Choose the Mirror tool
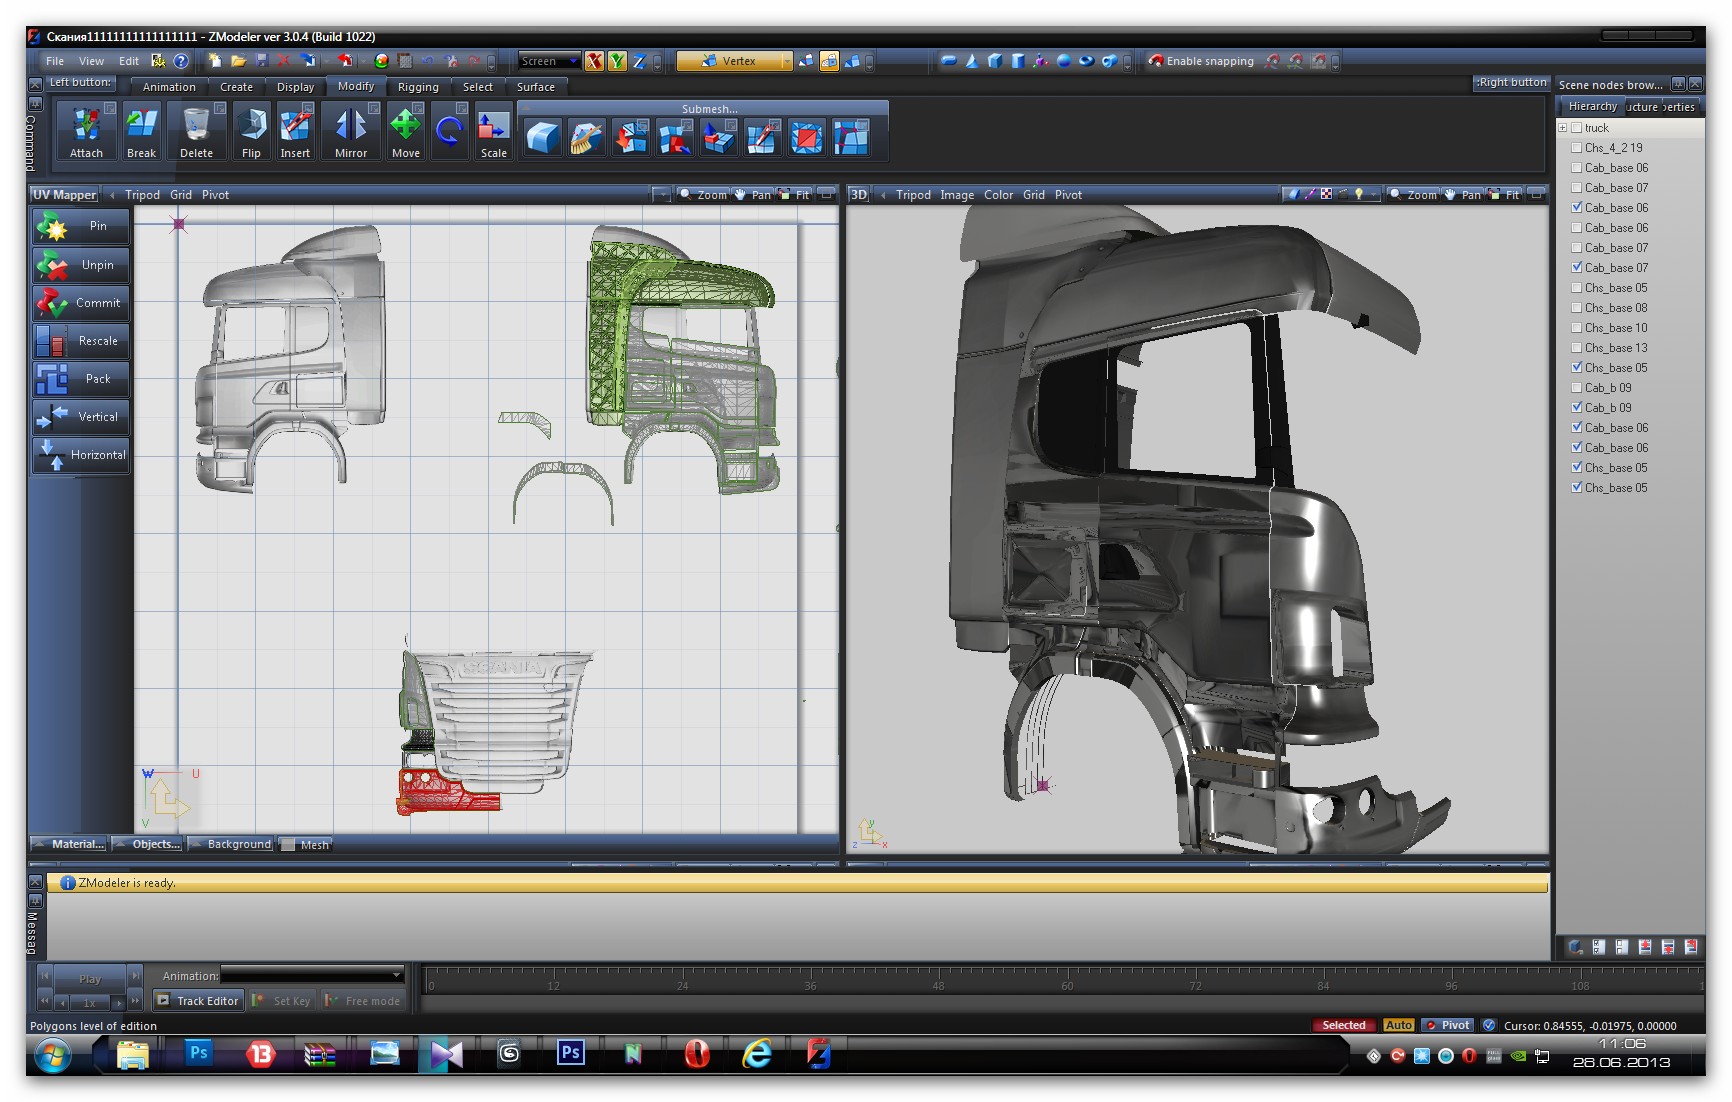1732x1102 pixels. coord(350,126)
